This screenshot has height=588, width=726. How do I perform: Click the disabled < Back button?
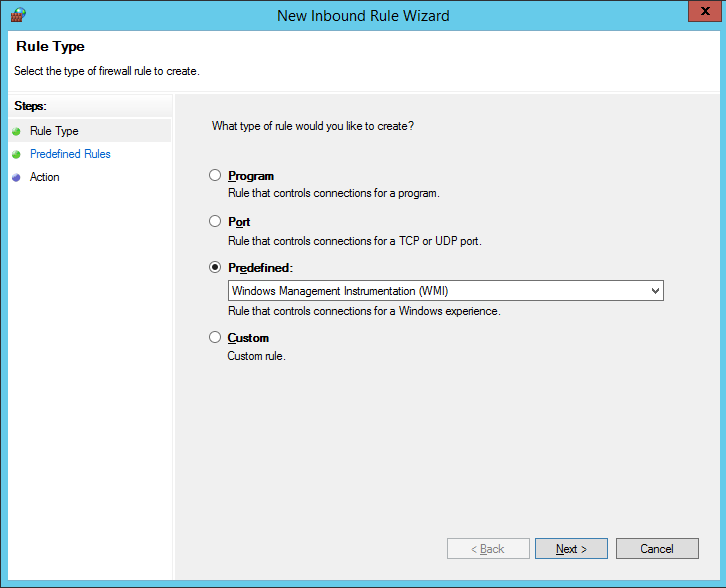(488, 549)
